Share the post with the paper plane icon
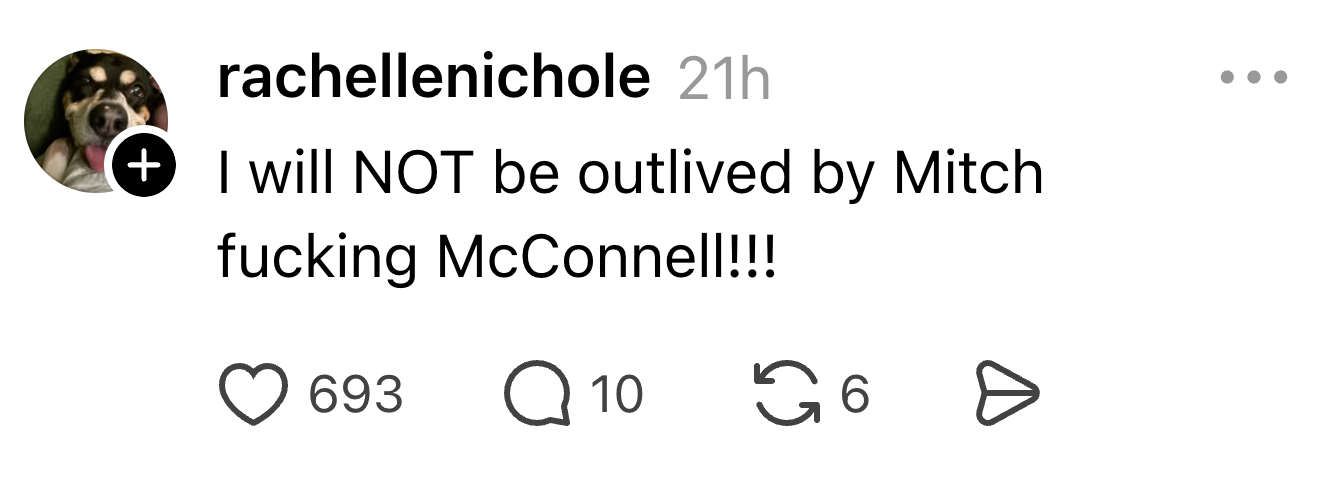 click(x=1007, y=395)
